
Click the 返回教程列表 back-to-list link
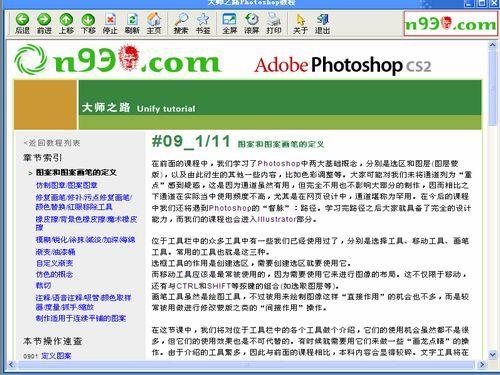tap(52, 143)
